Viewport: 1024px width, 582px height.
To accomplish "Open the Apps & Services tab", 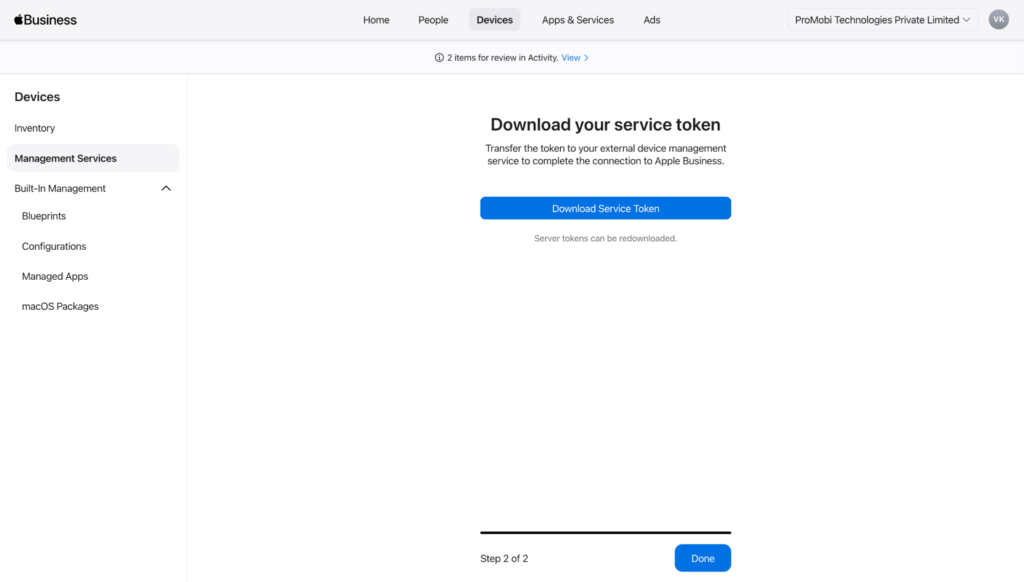I will click(x=577, y=20).
